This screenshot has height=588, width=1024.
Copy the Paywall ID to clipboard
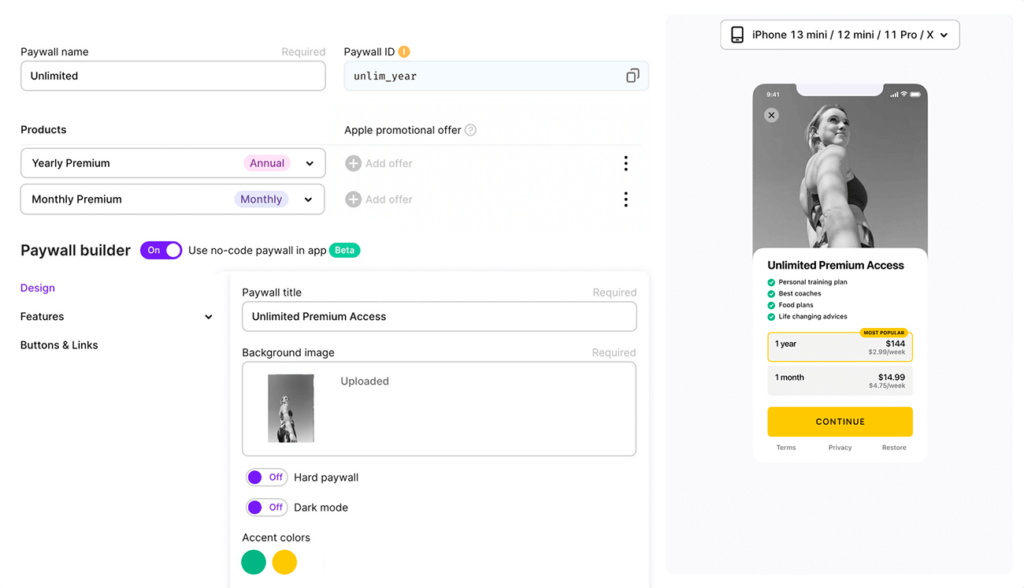pyautogui.click(x=632, y=76)
